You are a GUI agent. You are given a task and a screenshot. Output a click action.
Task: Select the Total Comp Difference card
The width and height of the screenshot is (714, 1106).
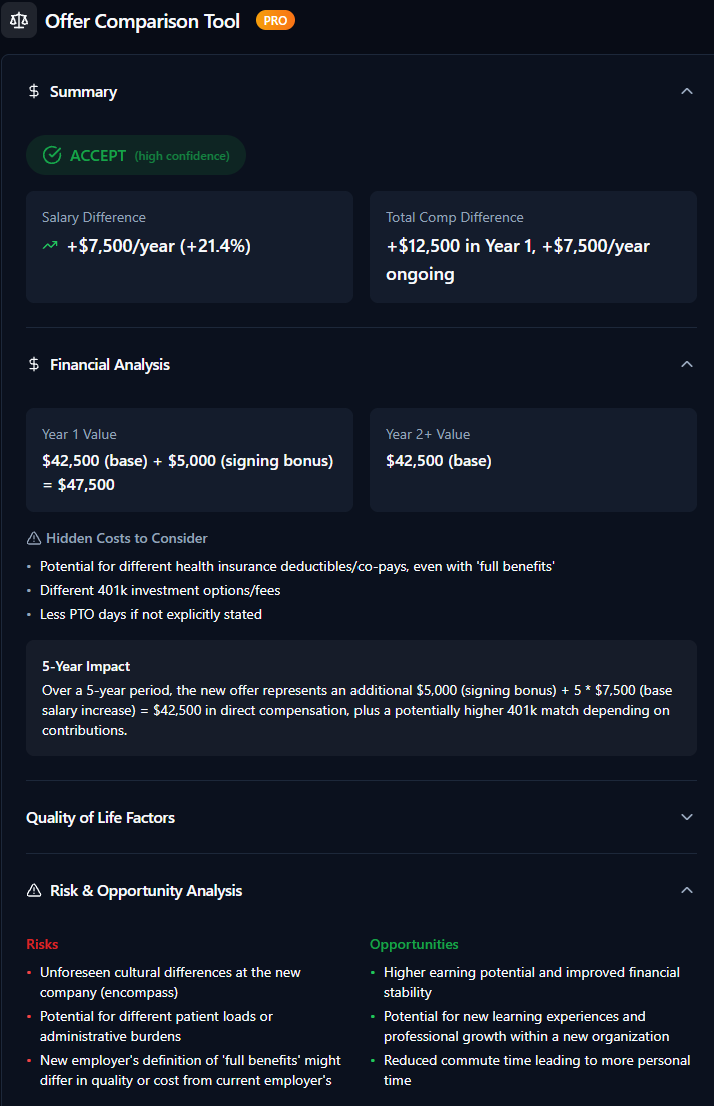pyautogui.click(x=533, y=245)
